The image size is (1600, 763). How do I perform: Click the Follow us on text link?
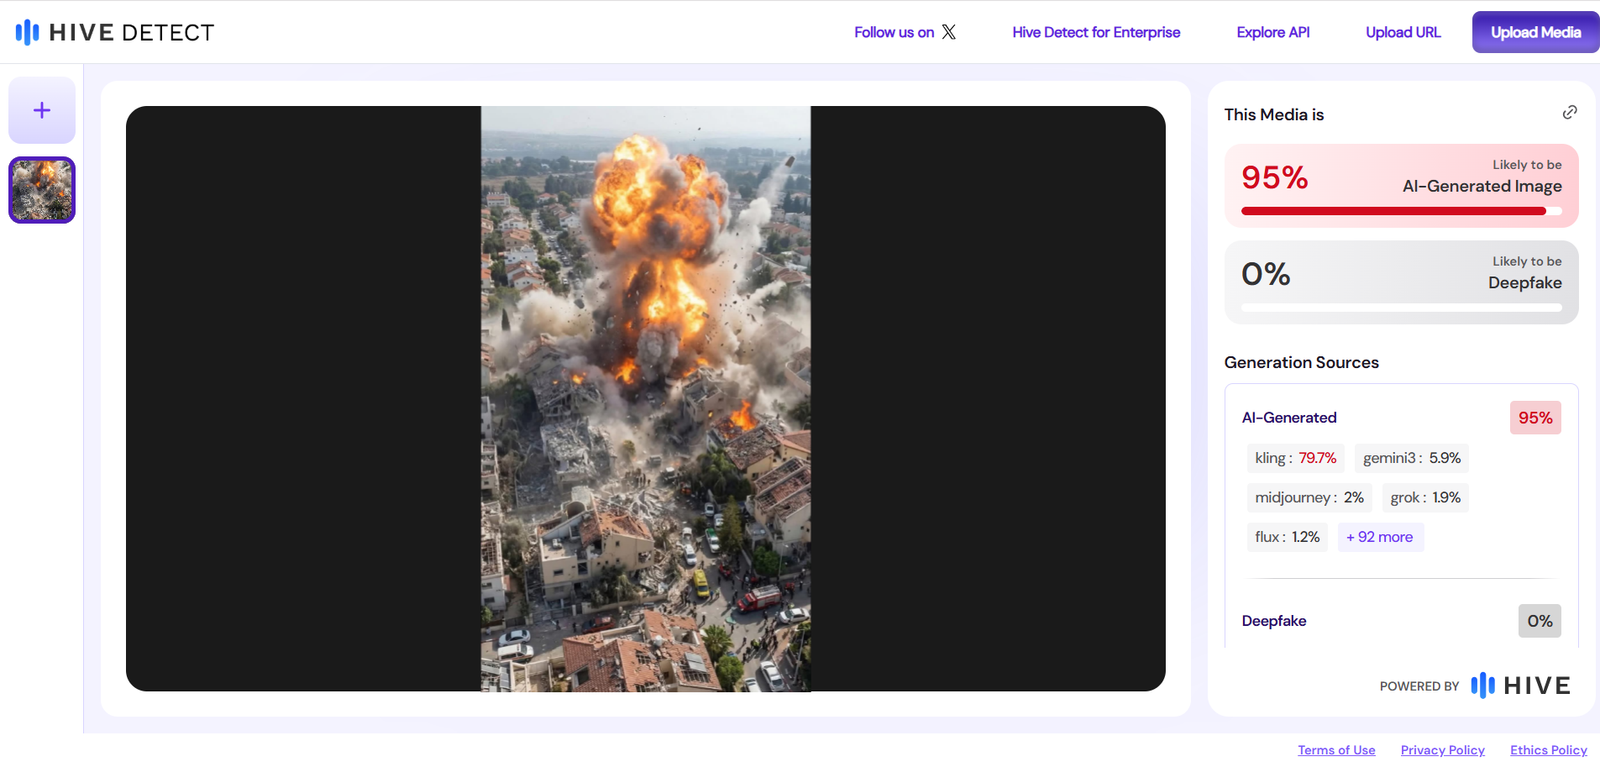pyautogui.click(x=893, y=32)
